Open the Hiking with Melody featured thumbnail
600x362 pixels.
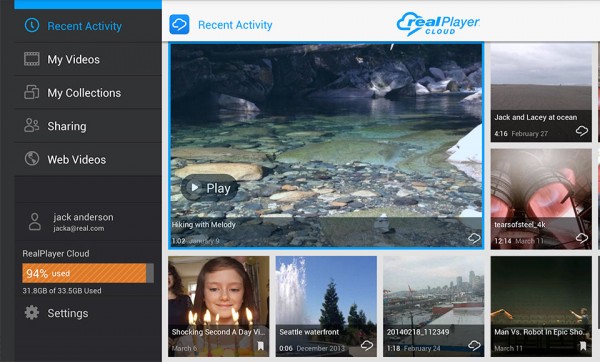(326, 145)
